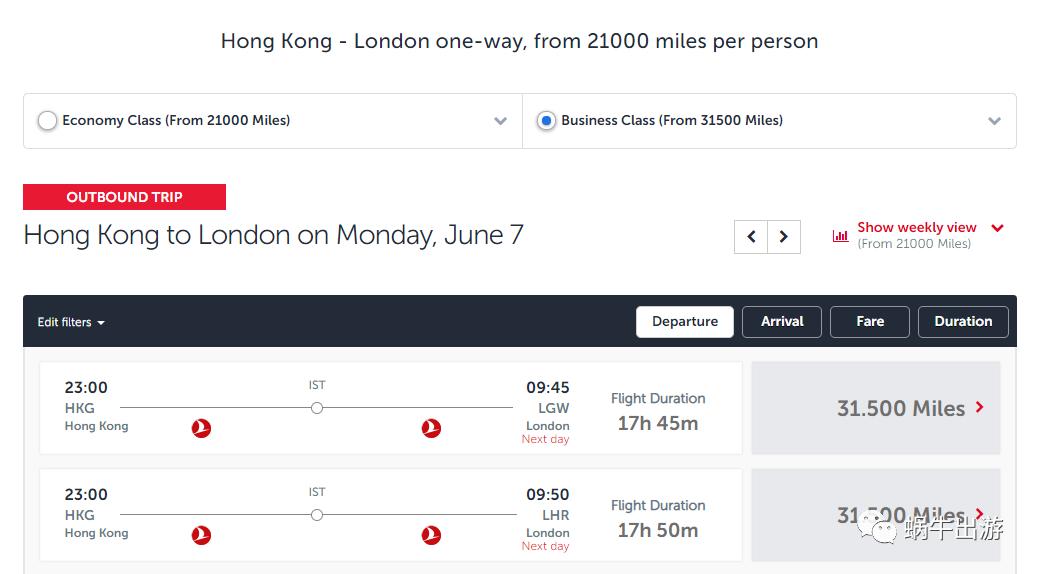The image size is (1037, 574).
Task: Select Business Class radio button
Action: tap(546, 121)
